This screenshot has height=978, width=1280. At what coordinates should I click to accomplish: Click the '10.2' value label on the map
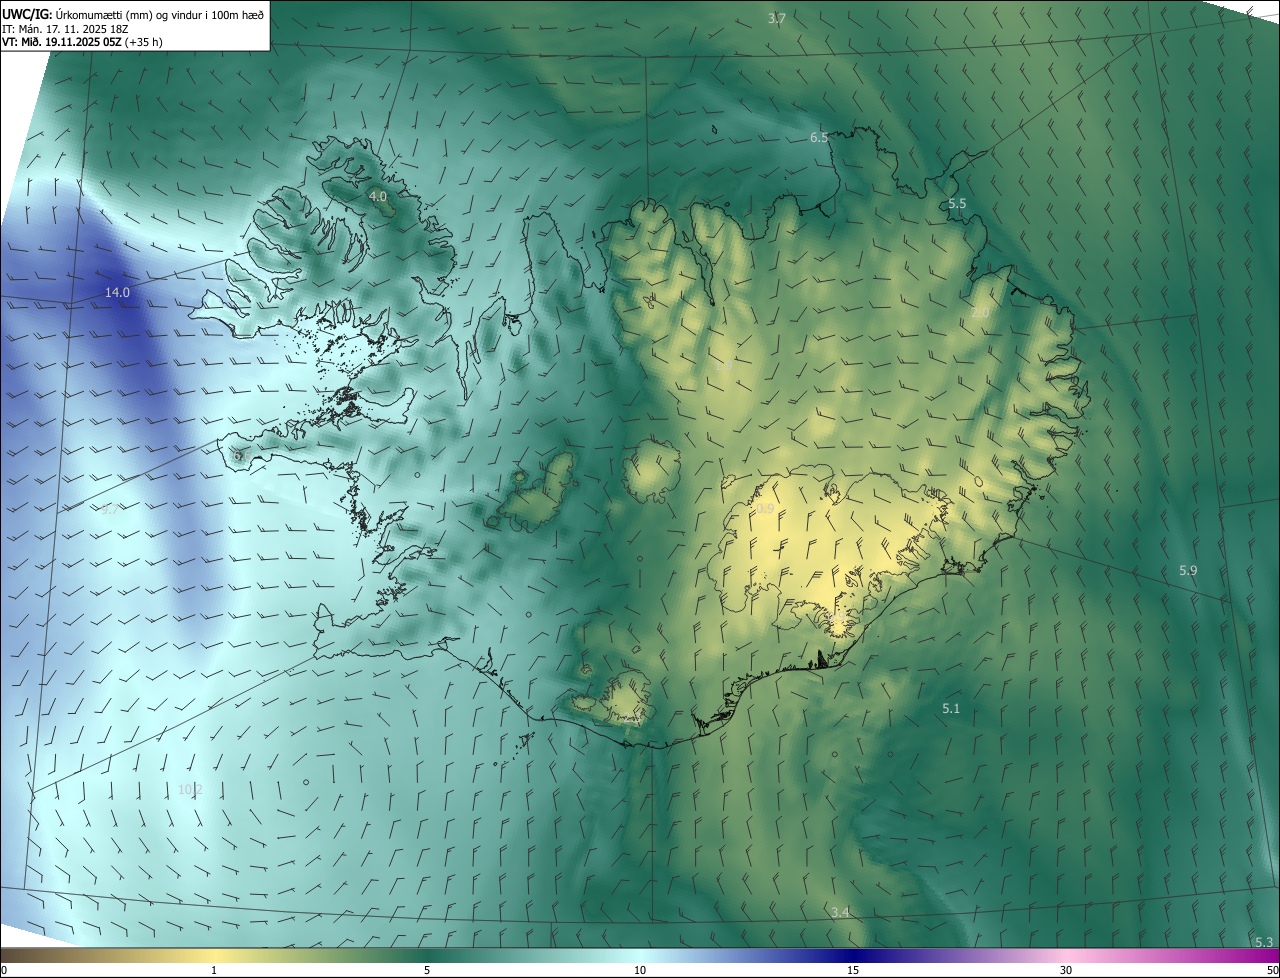190,790
